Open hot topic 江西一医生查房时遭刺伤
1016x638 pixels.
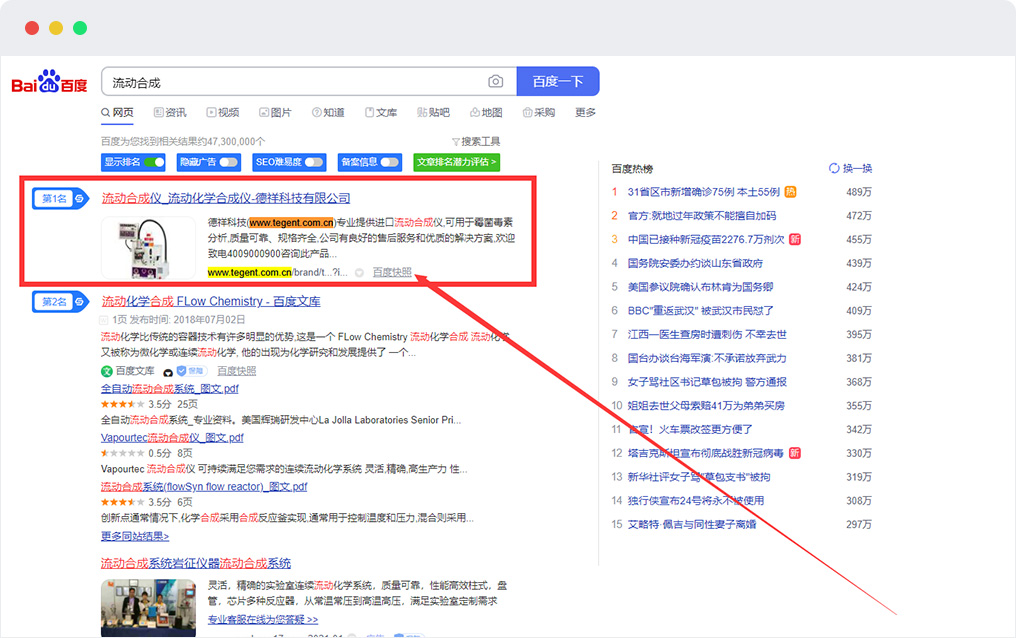click(x=707, y=335)
